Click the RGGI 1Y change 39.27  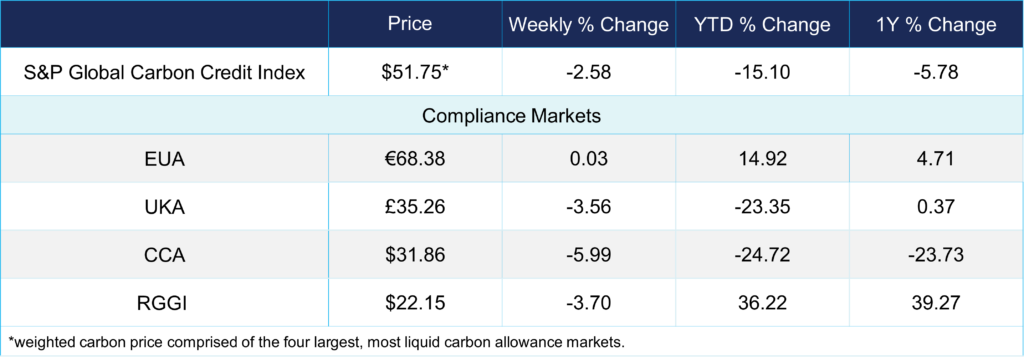[x=936, y=303]
